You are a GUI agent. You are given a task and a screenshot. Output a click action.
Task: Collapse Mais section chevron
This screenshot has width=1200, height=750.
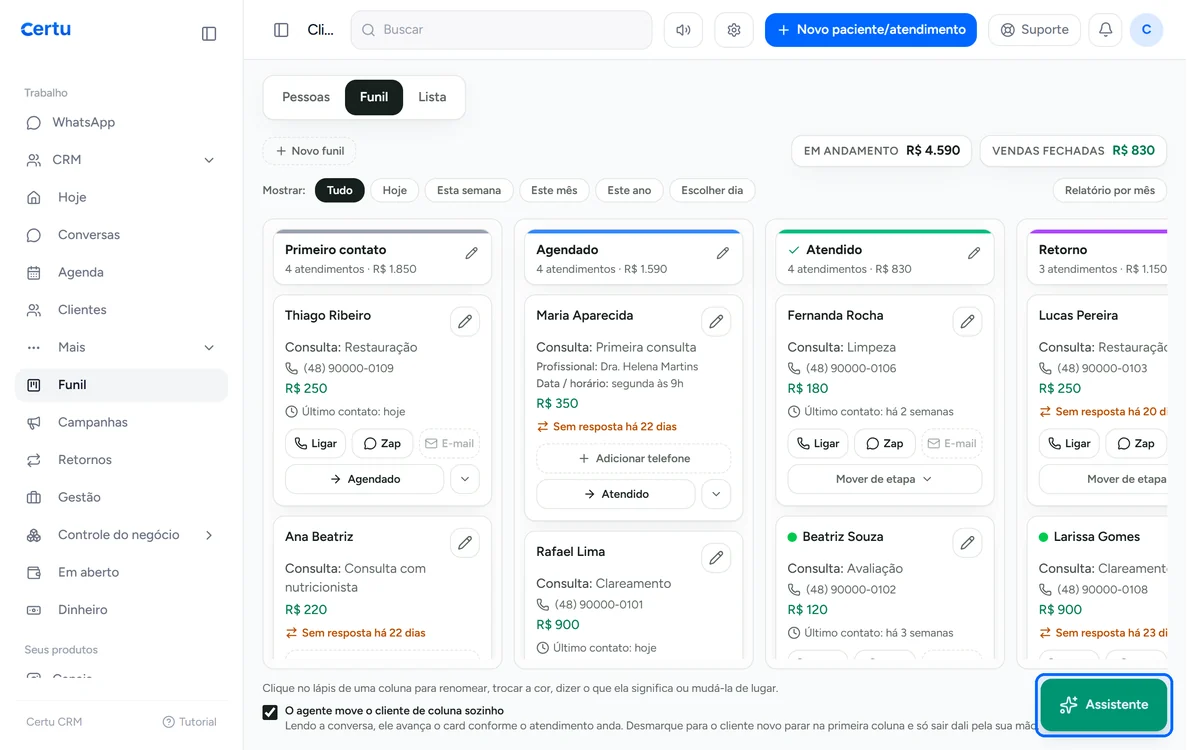209,347
